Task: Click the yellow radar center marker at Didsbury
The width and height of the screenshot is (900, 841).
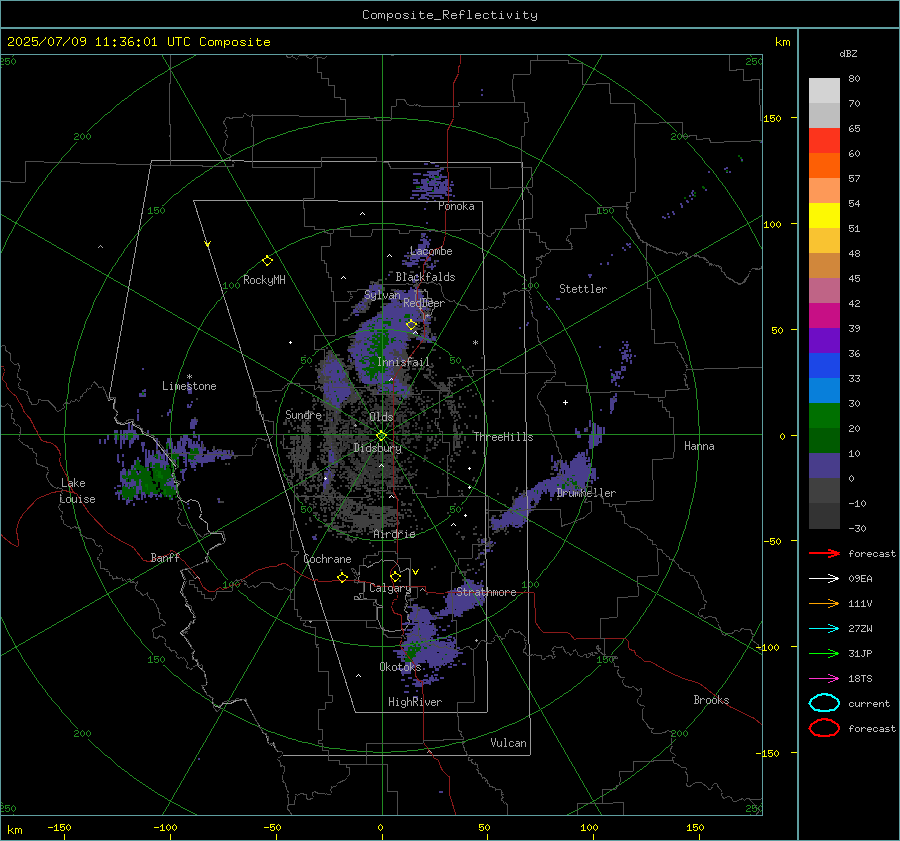Action: point(381,435)
